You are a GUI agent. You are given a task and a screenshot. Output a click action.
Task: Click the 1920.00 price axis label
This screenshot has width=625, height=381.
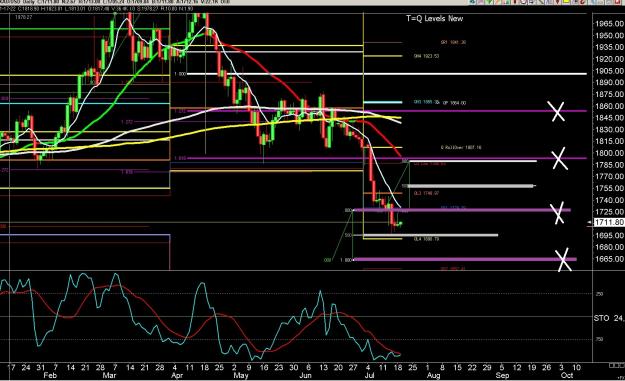click(608, 59)
